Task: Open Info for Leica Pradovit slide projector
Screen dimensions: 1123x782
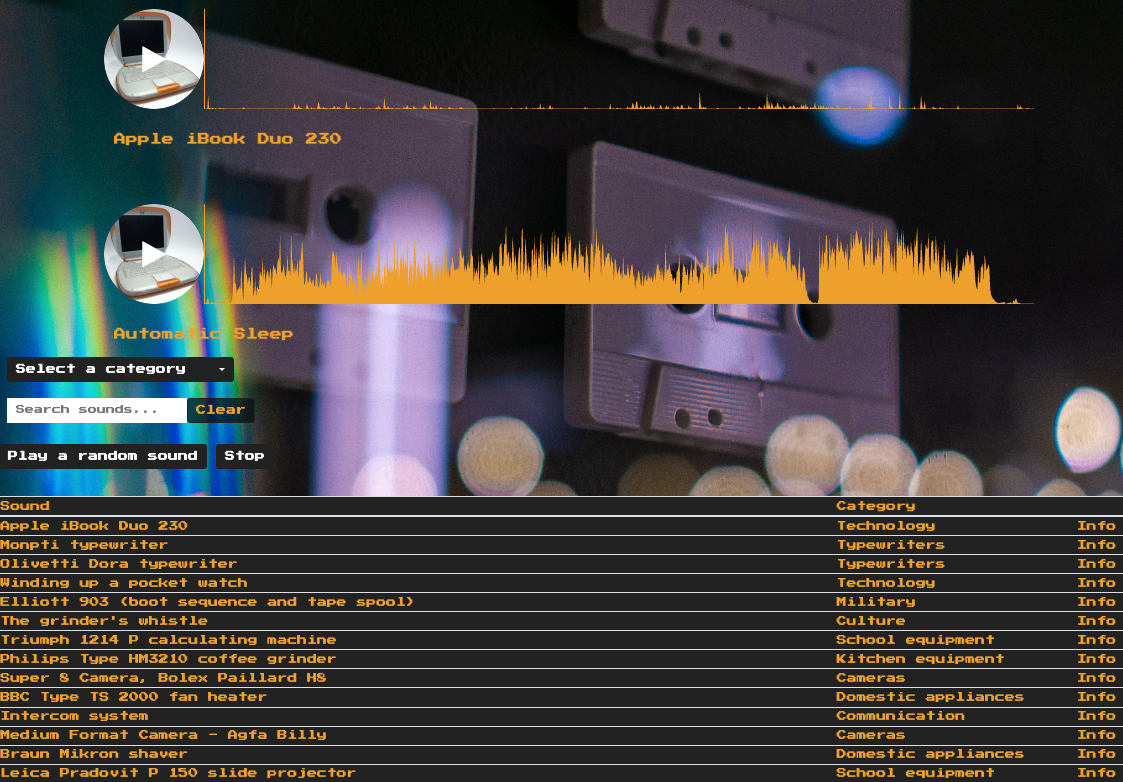Action: pyautogui.click(x=1096, y=773)
